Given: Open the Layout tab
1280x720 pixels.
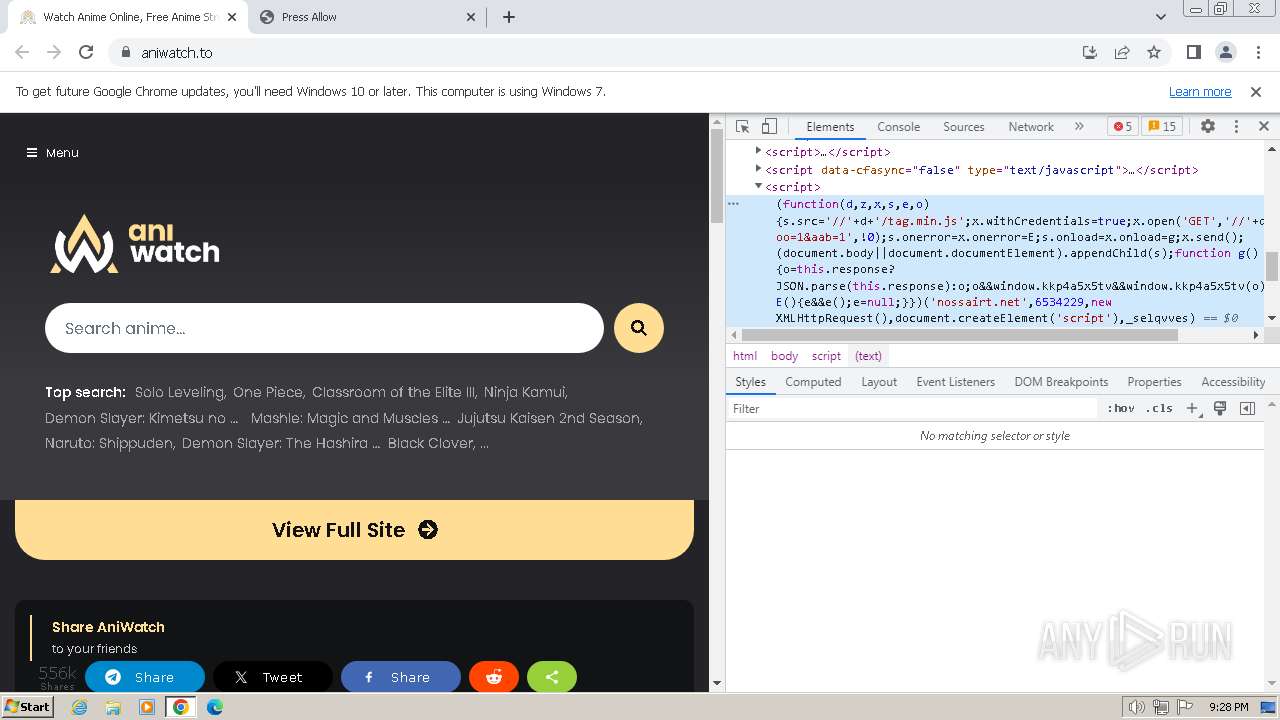Looking at the screenshot, I should 879,382.
